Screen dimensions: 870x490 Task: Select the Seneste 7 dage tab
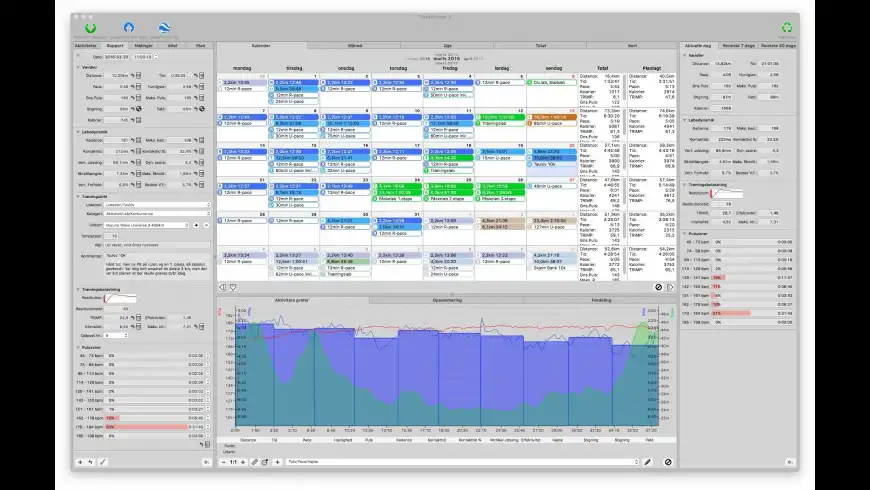click(x=739, y=46)
